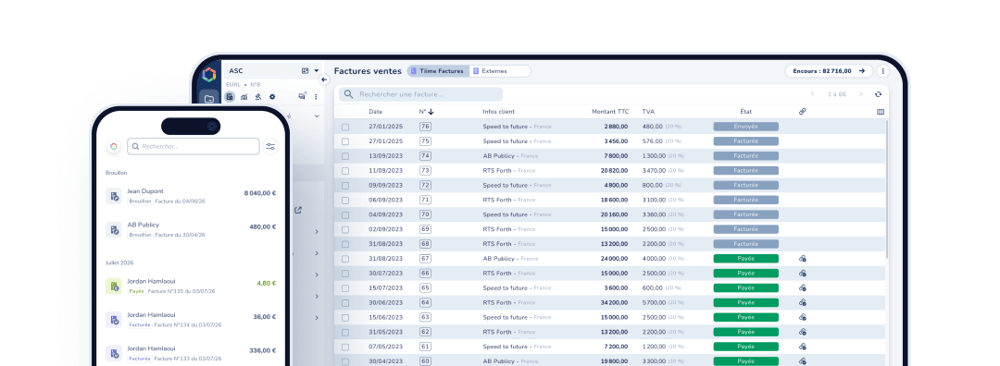The image size is (1000, 366).
Task: Tap the Jean Dupont draft invoice icon
Action: point(114,196)
